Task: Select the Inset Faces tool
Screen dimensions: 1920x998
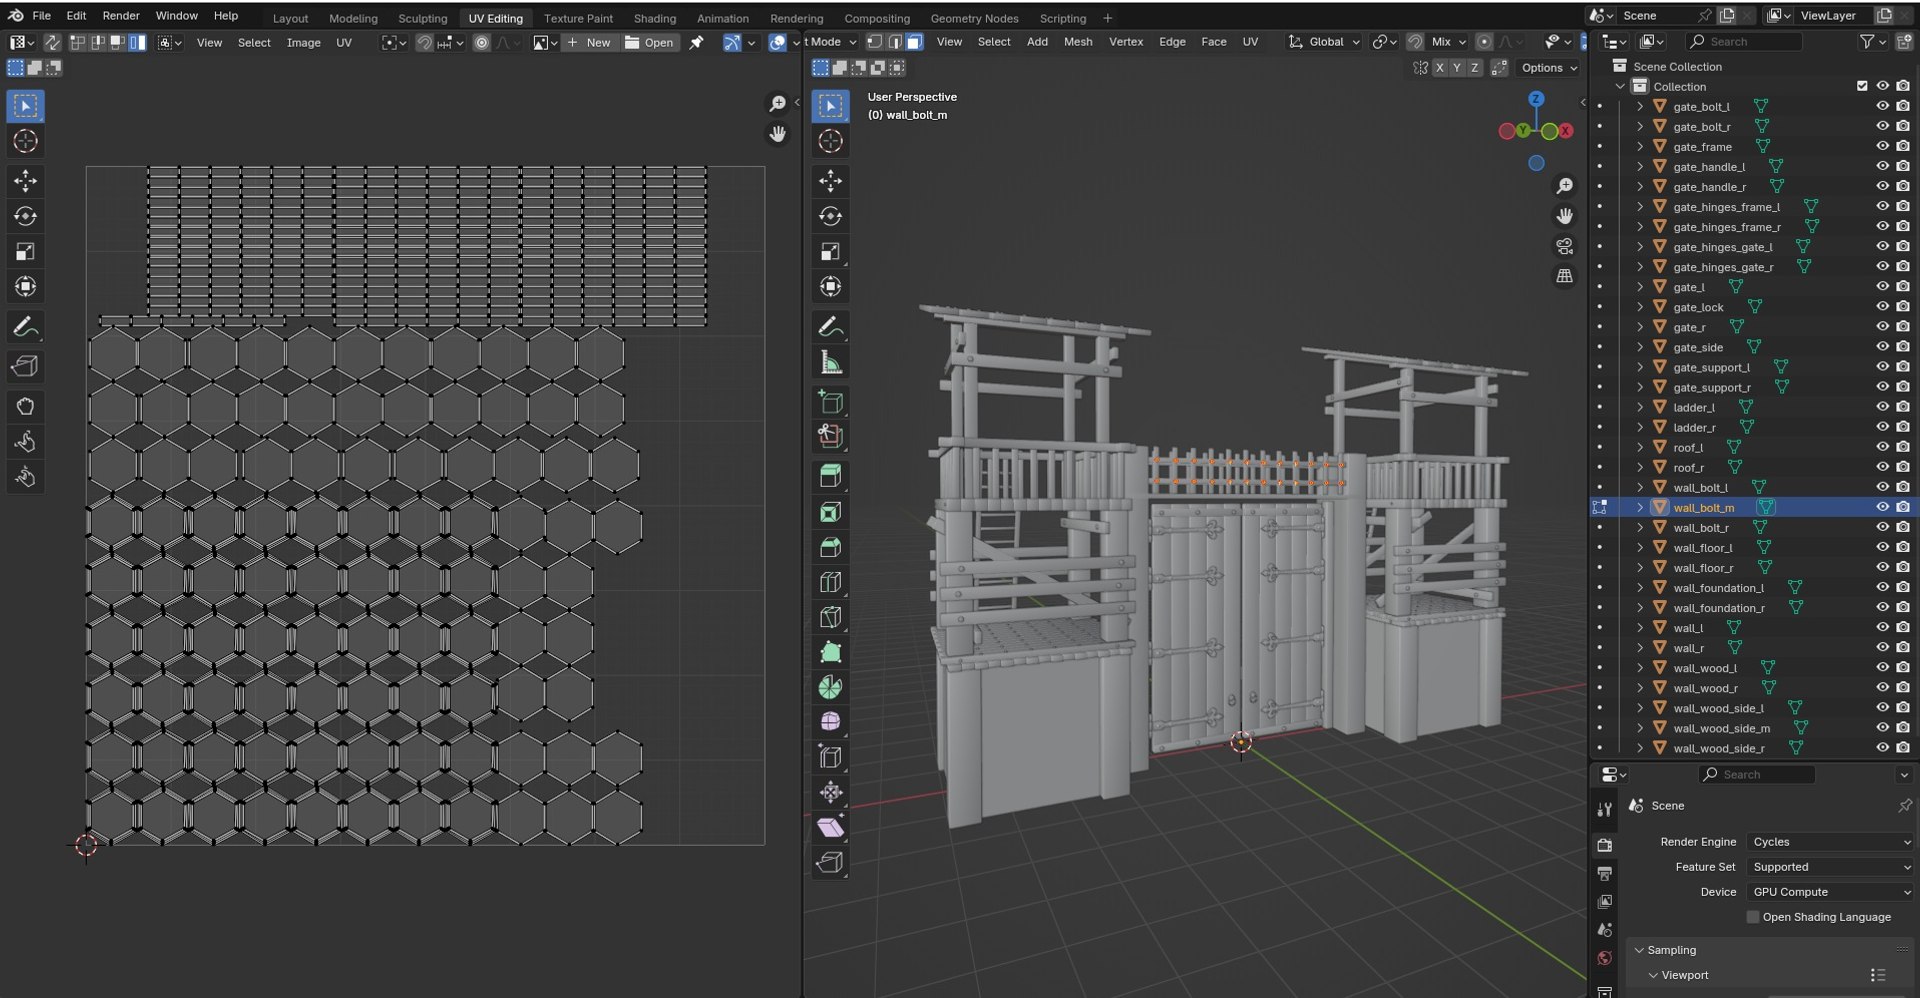Action: point(830,512)
